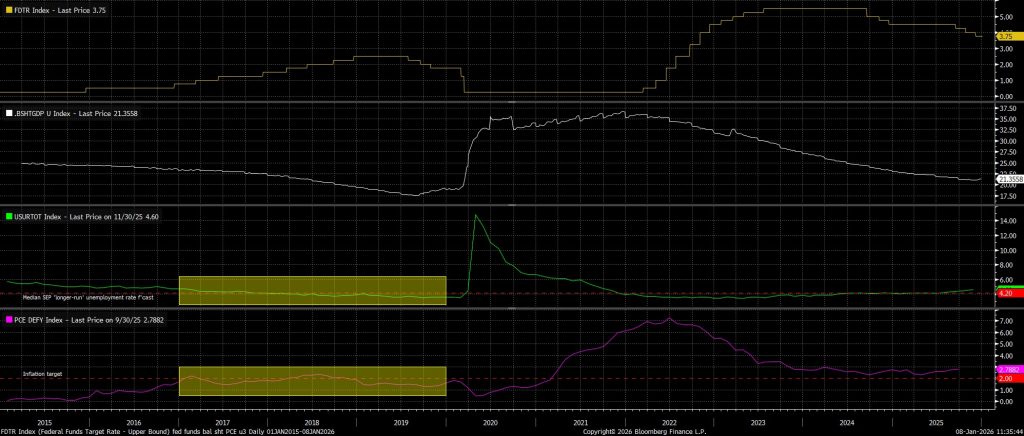Screen dimensions: 1024x436
Task: Click the yellow 3.75 last price tag
Action: (1005, 36)
